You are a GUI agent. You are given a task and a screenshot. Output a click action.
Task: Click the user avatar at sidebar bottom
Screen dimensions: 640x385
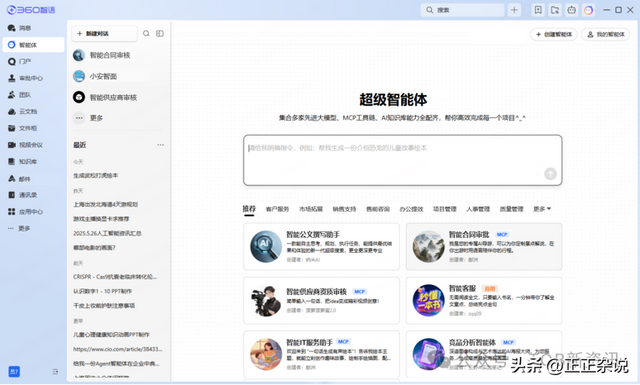click(x=14, y=371)
